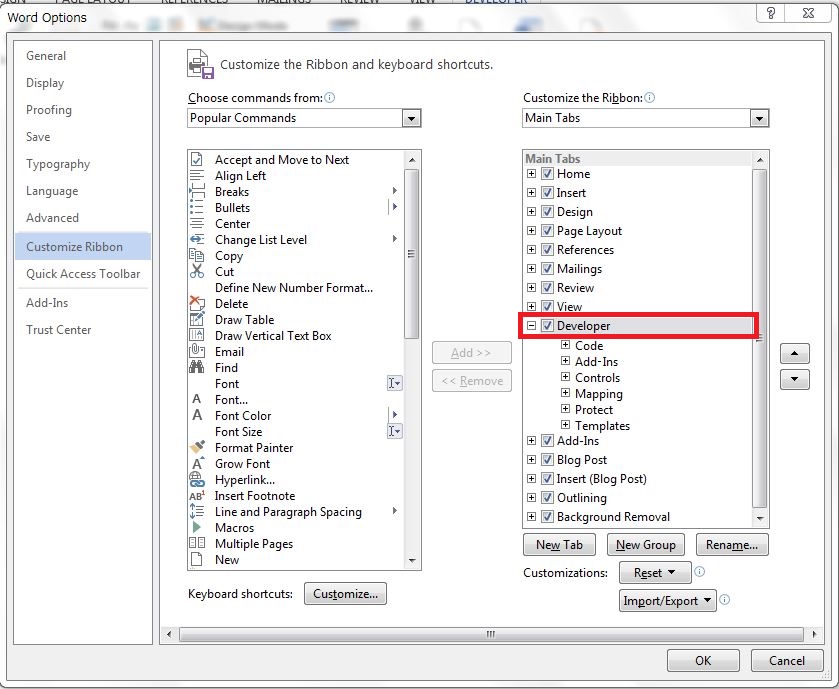Image resolution: width=839 pixels, height=689 pixels.
Task: Click the help question mark in title bar
Action: tap(771, 13)
